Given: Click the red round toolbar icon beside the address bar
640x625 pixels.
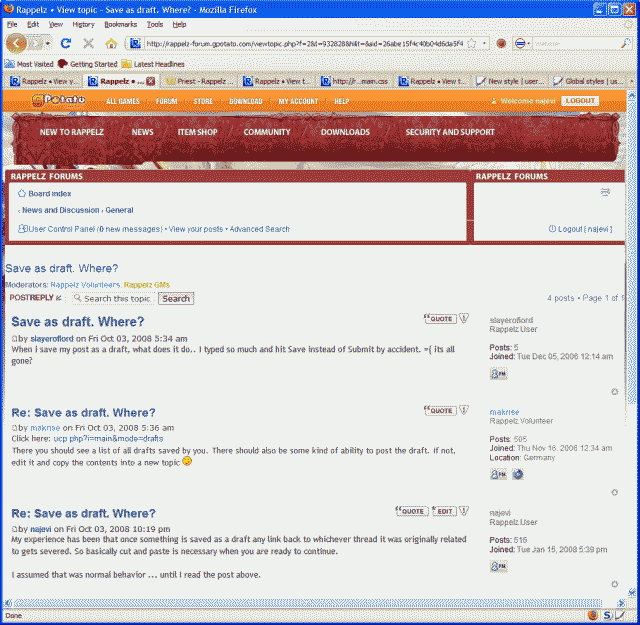Looking at the screenshot, I should coord(501,43).
